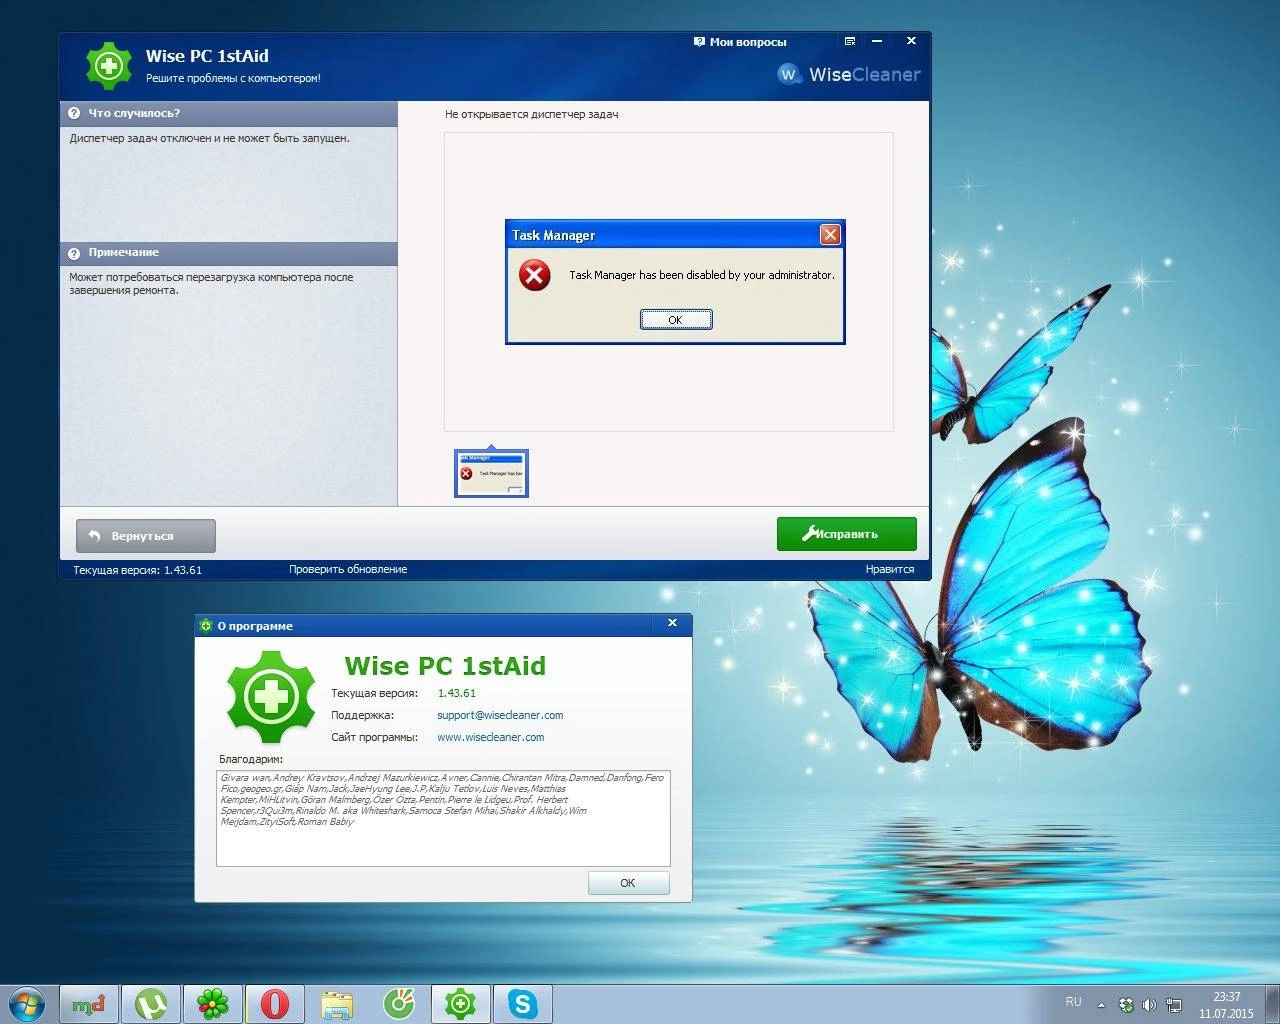1280x1024 pixels.
Task: Open the window menu icon next to minimize
Action: coord(850,41)
